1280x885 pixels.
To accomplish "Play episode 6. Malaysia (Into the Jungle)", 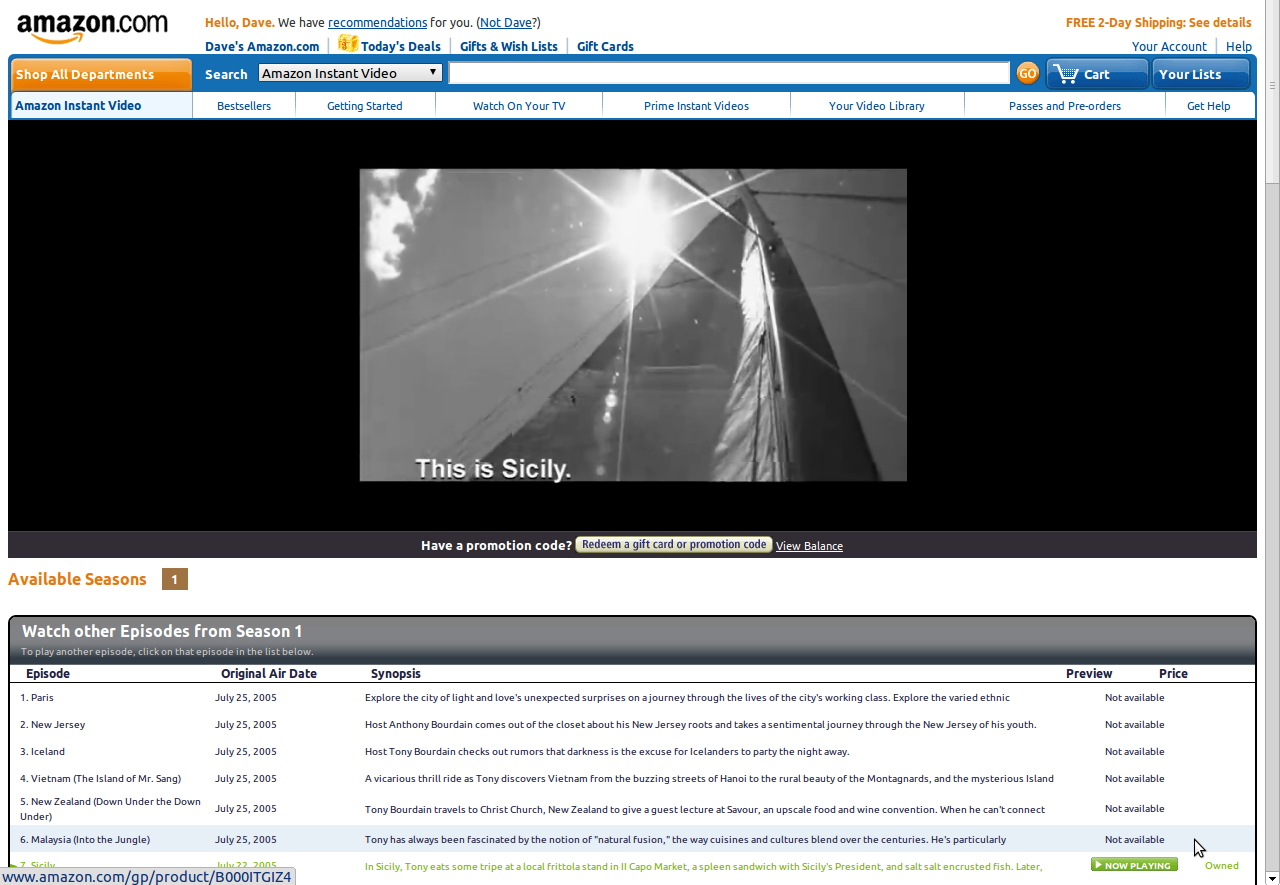I will click(85, 840).
